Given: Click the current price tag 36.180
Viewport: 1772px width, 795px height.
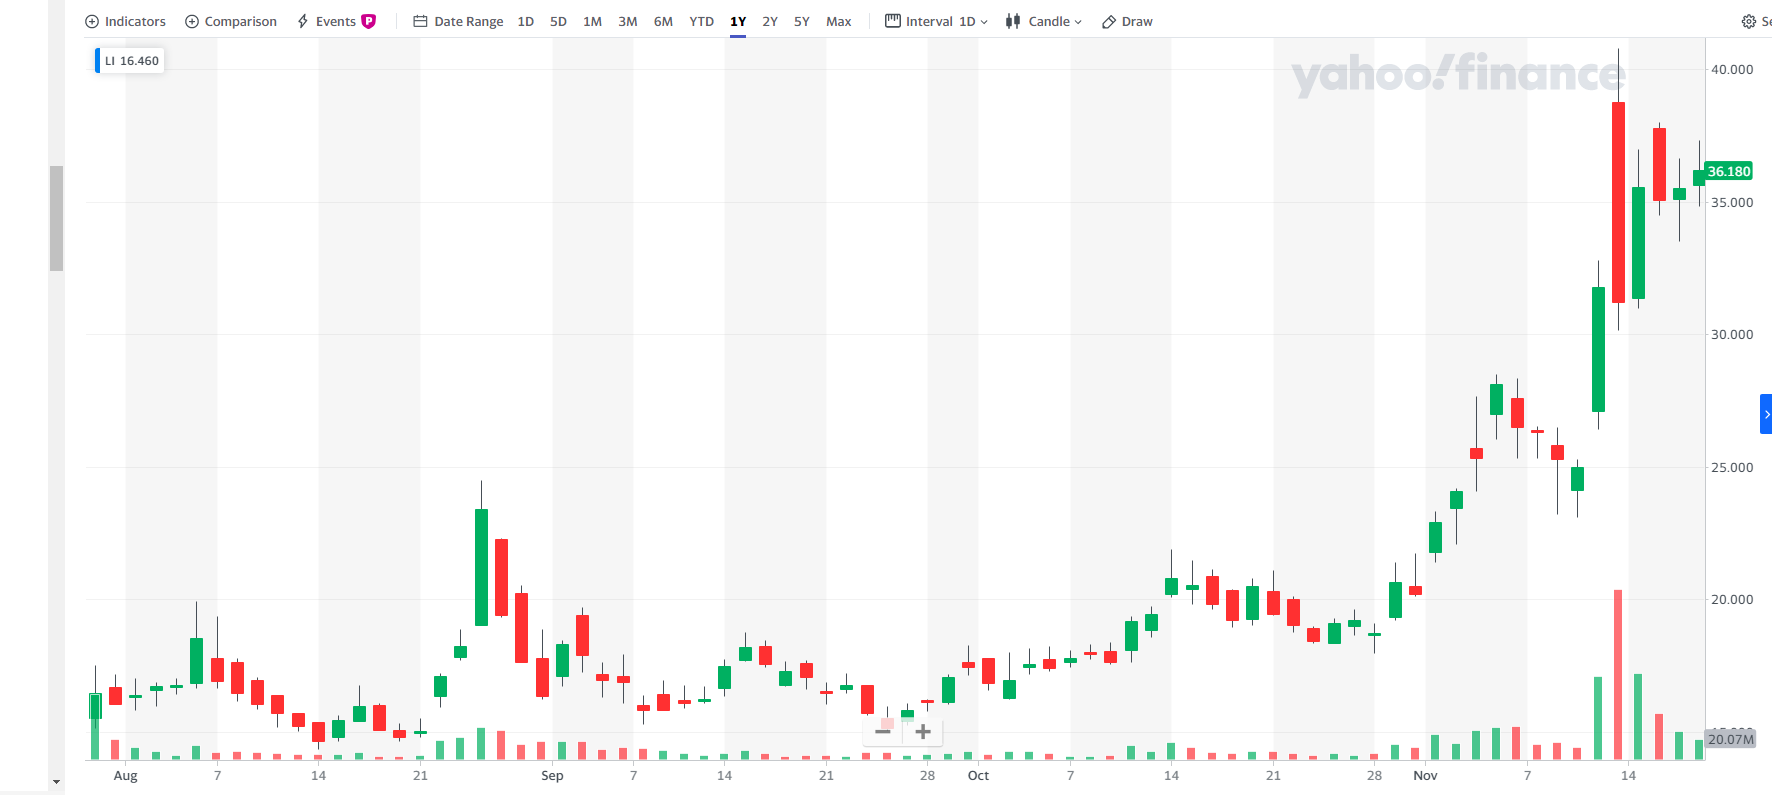Looking at the screenshot, I should [1729, 171].
